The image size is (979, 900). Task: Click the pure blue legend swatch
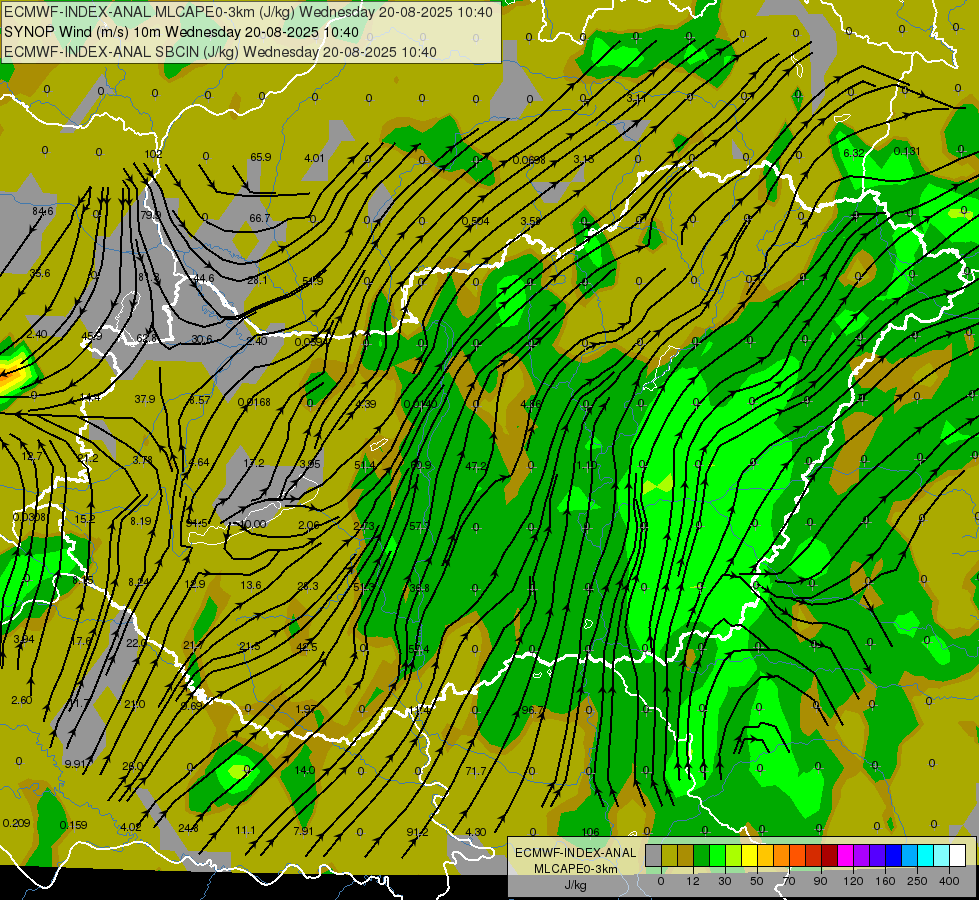[895, 855]
